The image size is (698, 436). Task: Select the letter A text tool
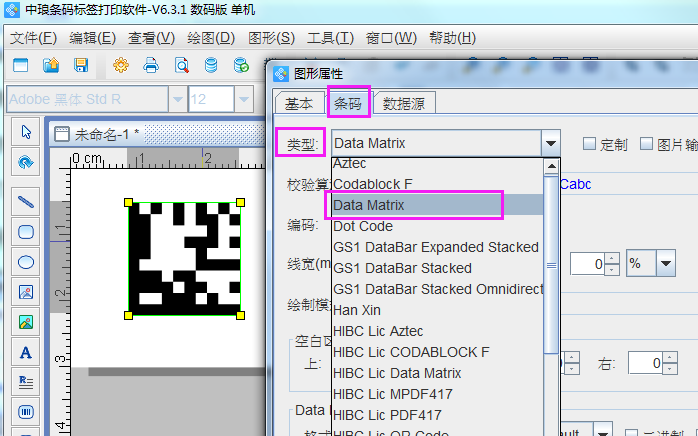point(26,352)
